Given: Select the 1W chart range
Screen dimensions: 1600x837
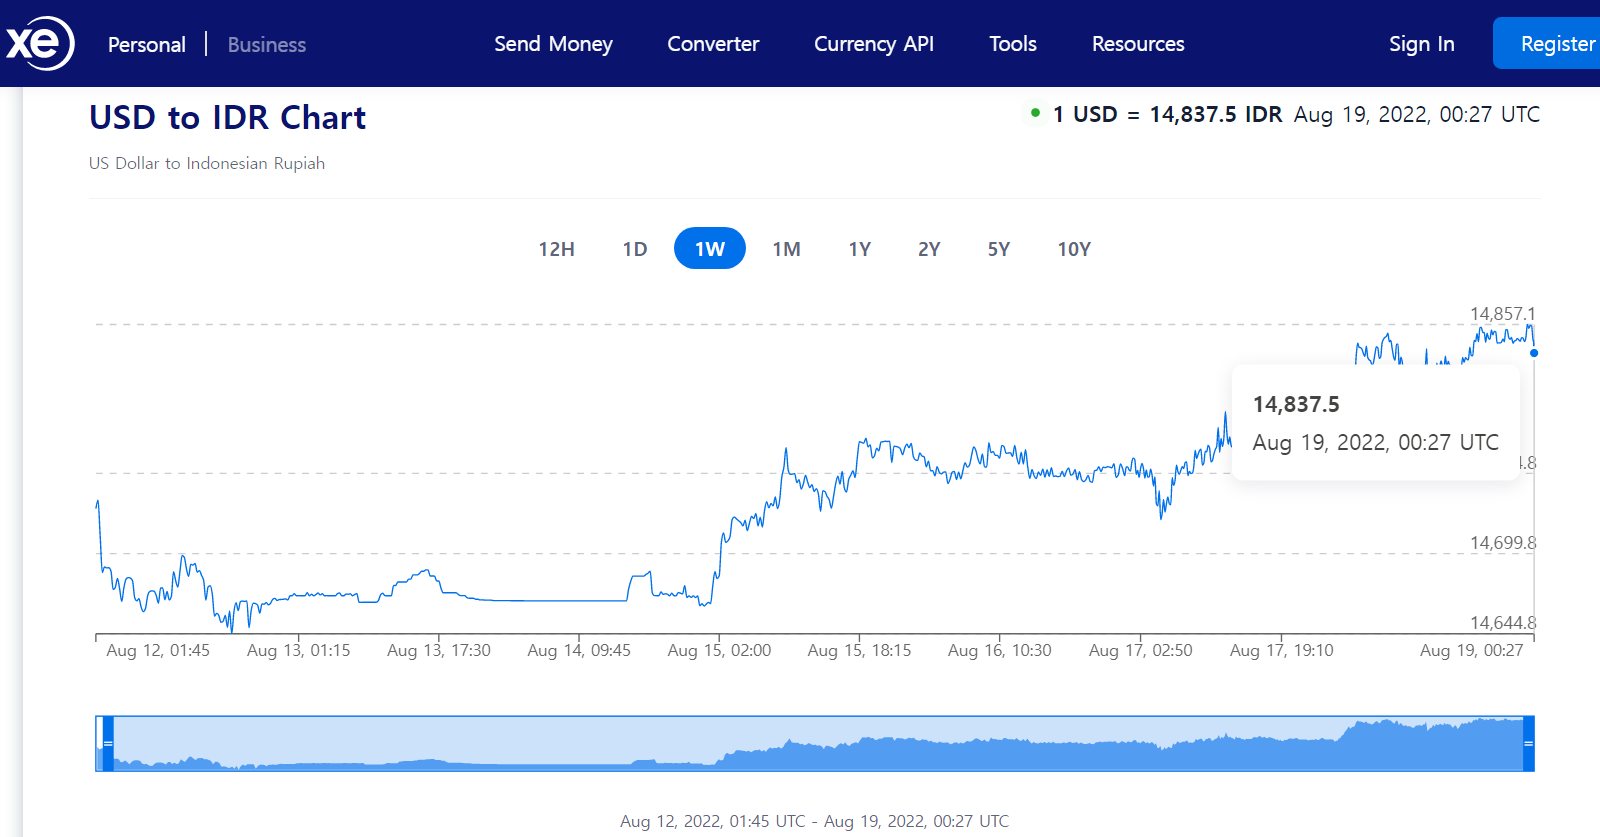Looking at the screenshot, I should 710,249.
